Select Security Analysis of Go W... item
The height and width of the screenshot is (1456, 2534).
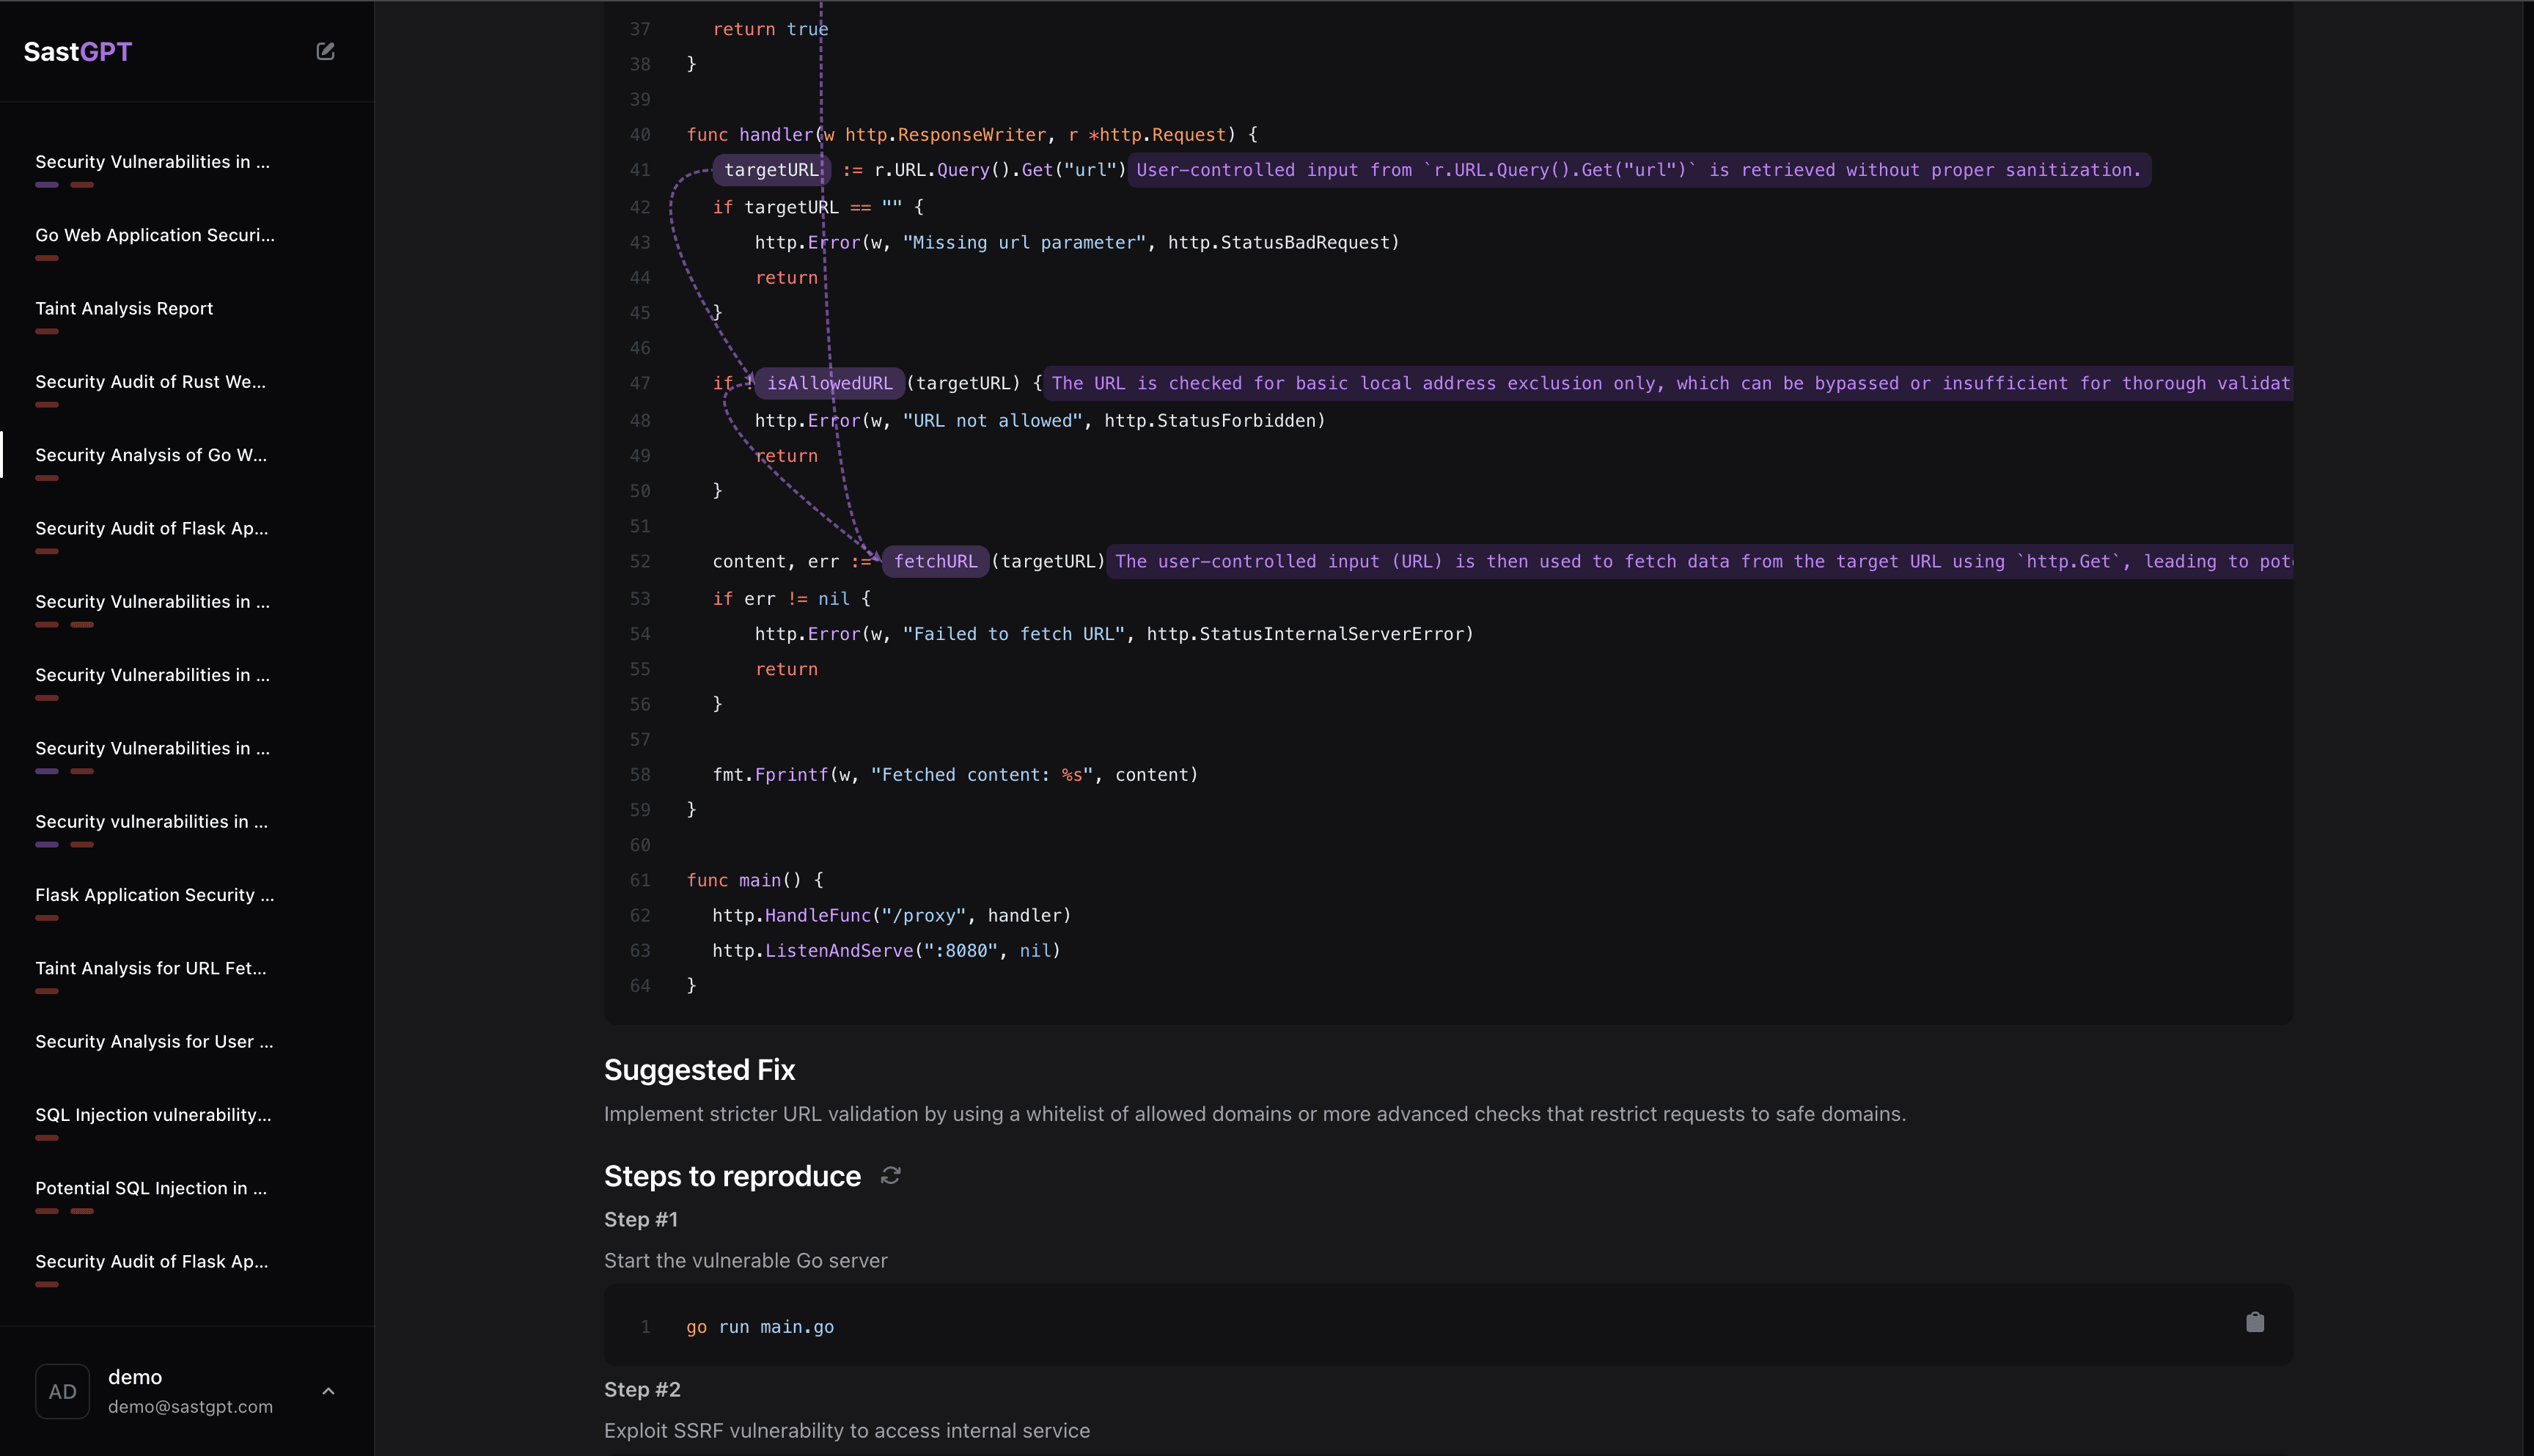pyautogui.click(x=151, y=455)
